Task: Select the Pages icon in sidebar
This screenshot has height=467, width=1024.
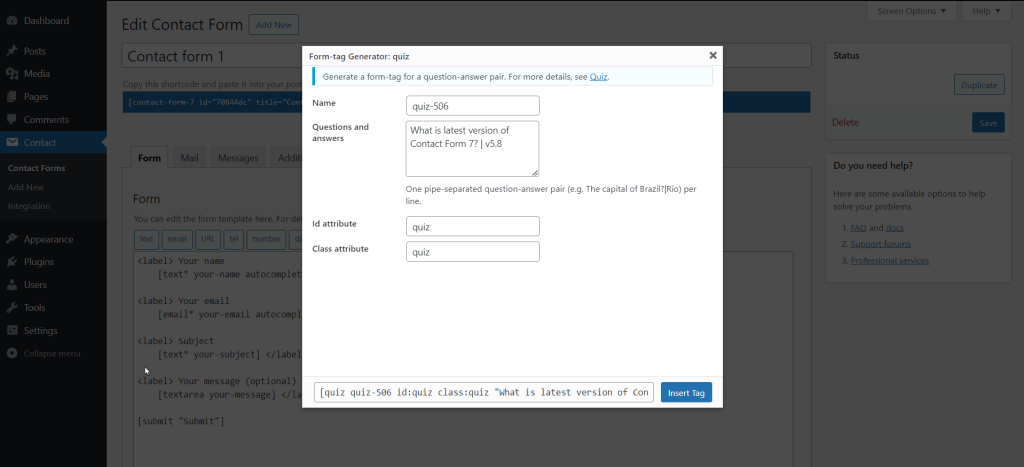Action: [x=12, y=97]
